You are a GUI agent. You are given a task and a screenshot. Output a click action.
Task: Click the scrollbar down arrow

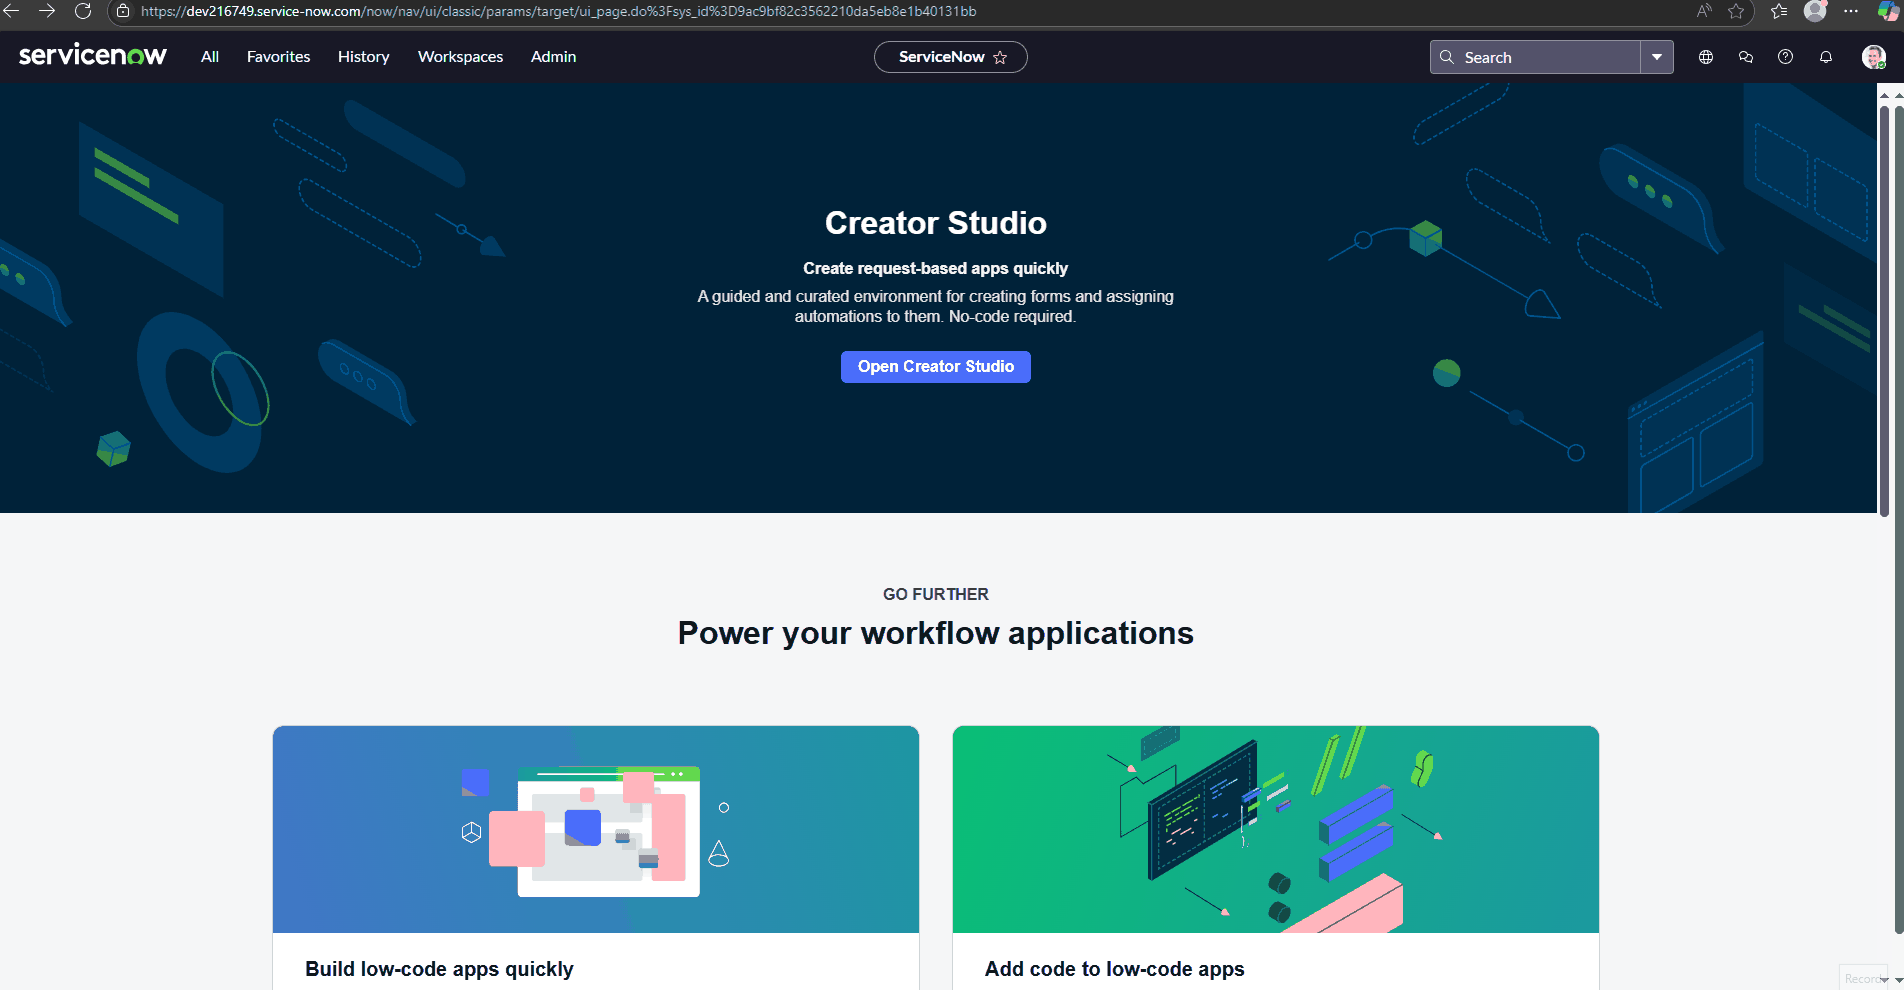tap(1898, 980)
